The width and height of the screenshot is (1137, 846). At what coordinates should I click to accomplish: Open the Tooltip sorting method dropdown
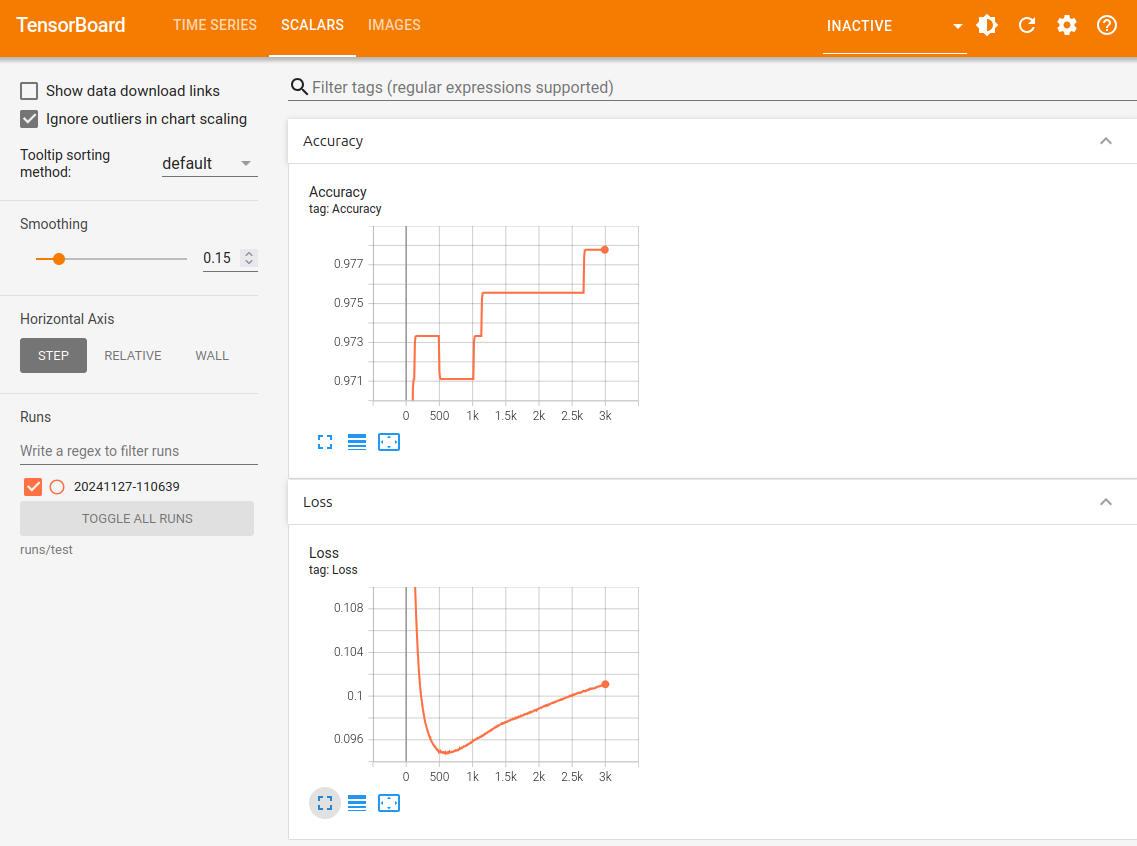click(x=209, y=164)
